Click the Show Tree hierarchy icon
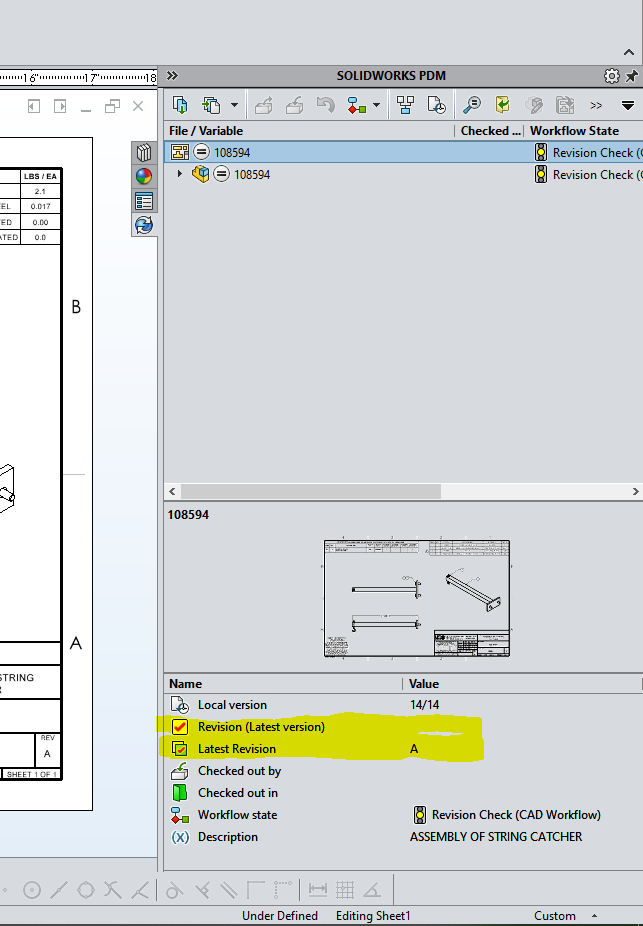 click(405, 104)
